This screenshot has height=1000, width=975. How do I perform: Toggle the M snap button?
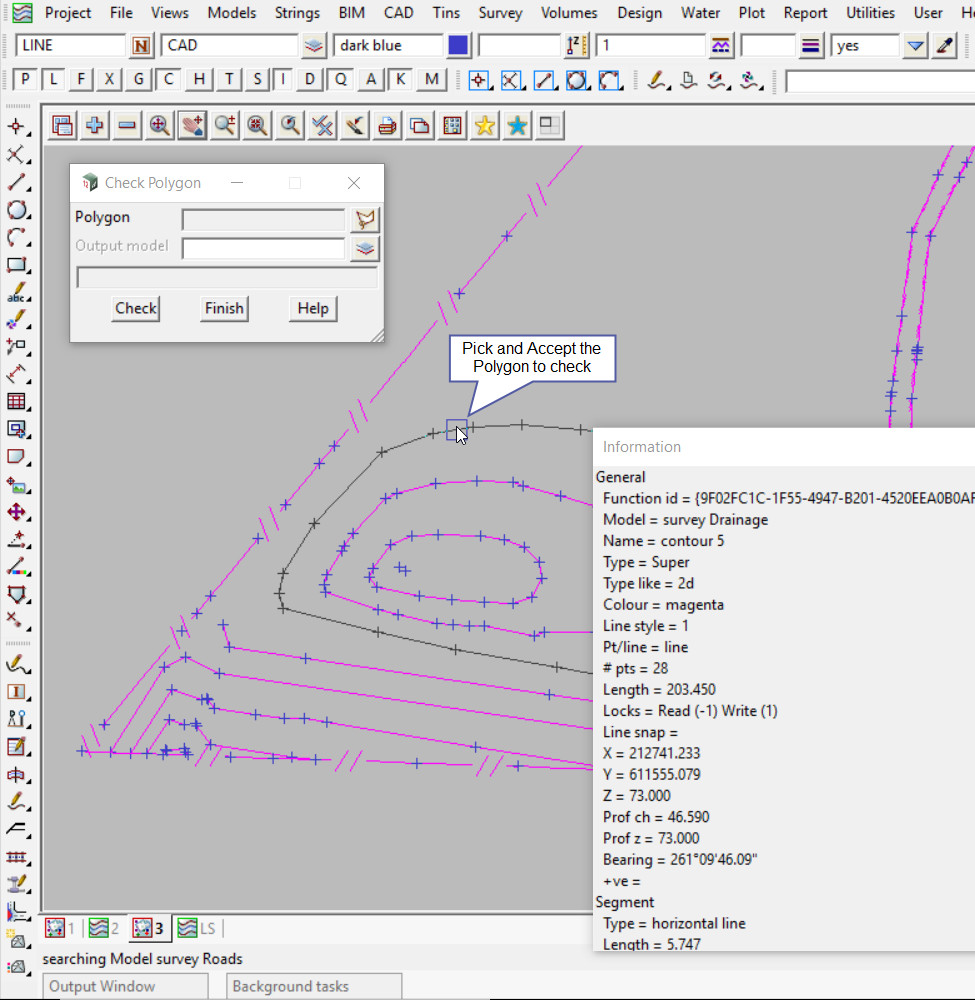click(431, 80)
